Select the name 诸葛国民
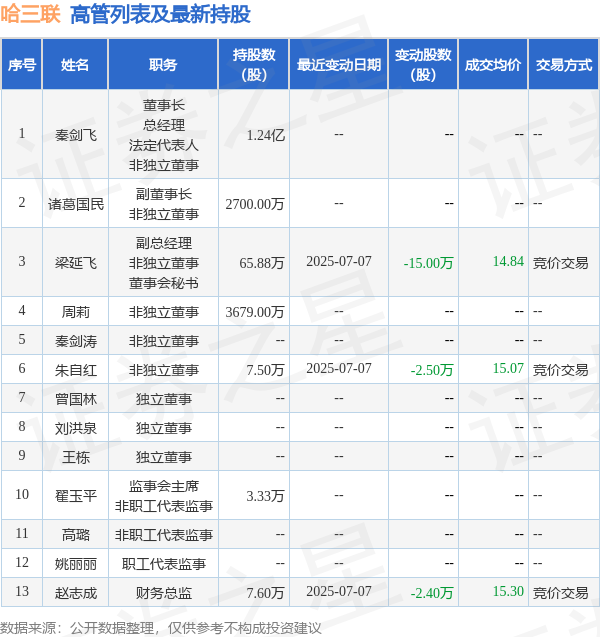Screen dimensions: 600x637 pos(76,204)
